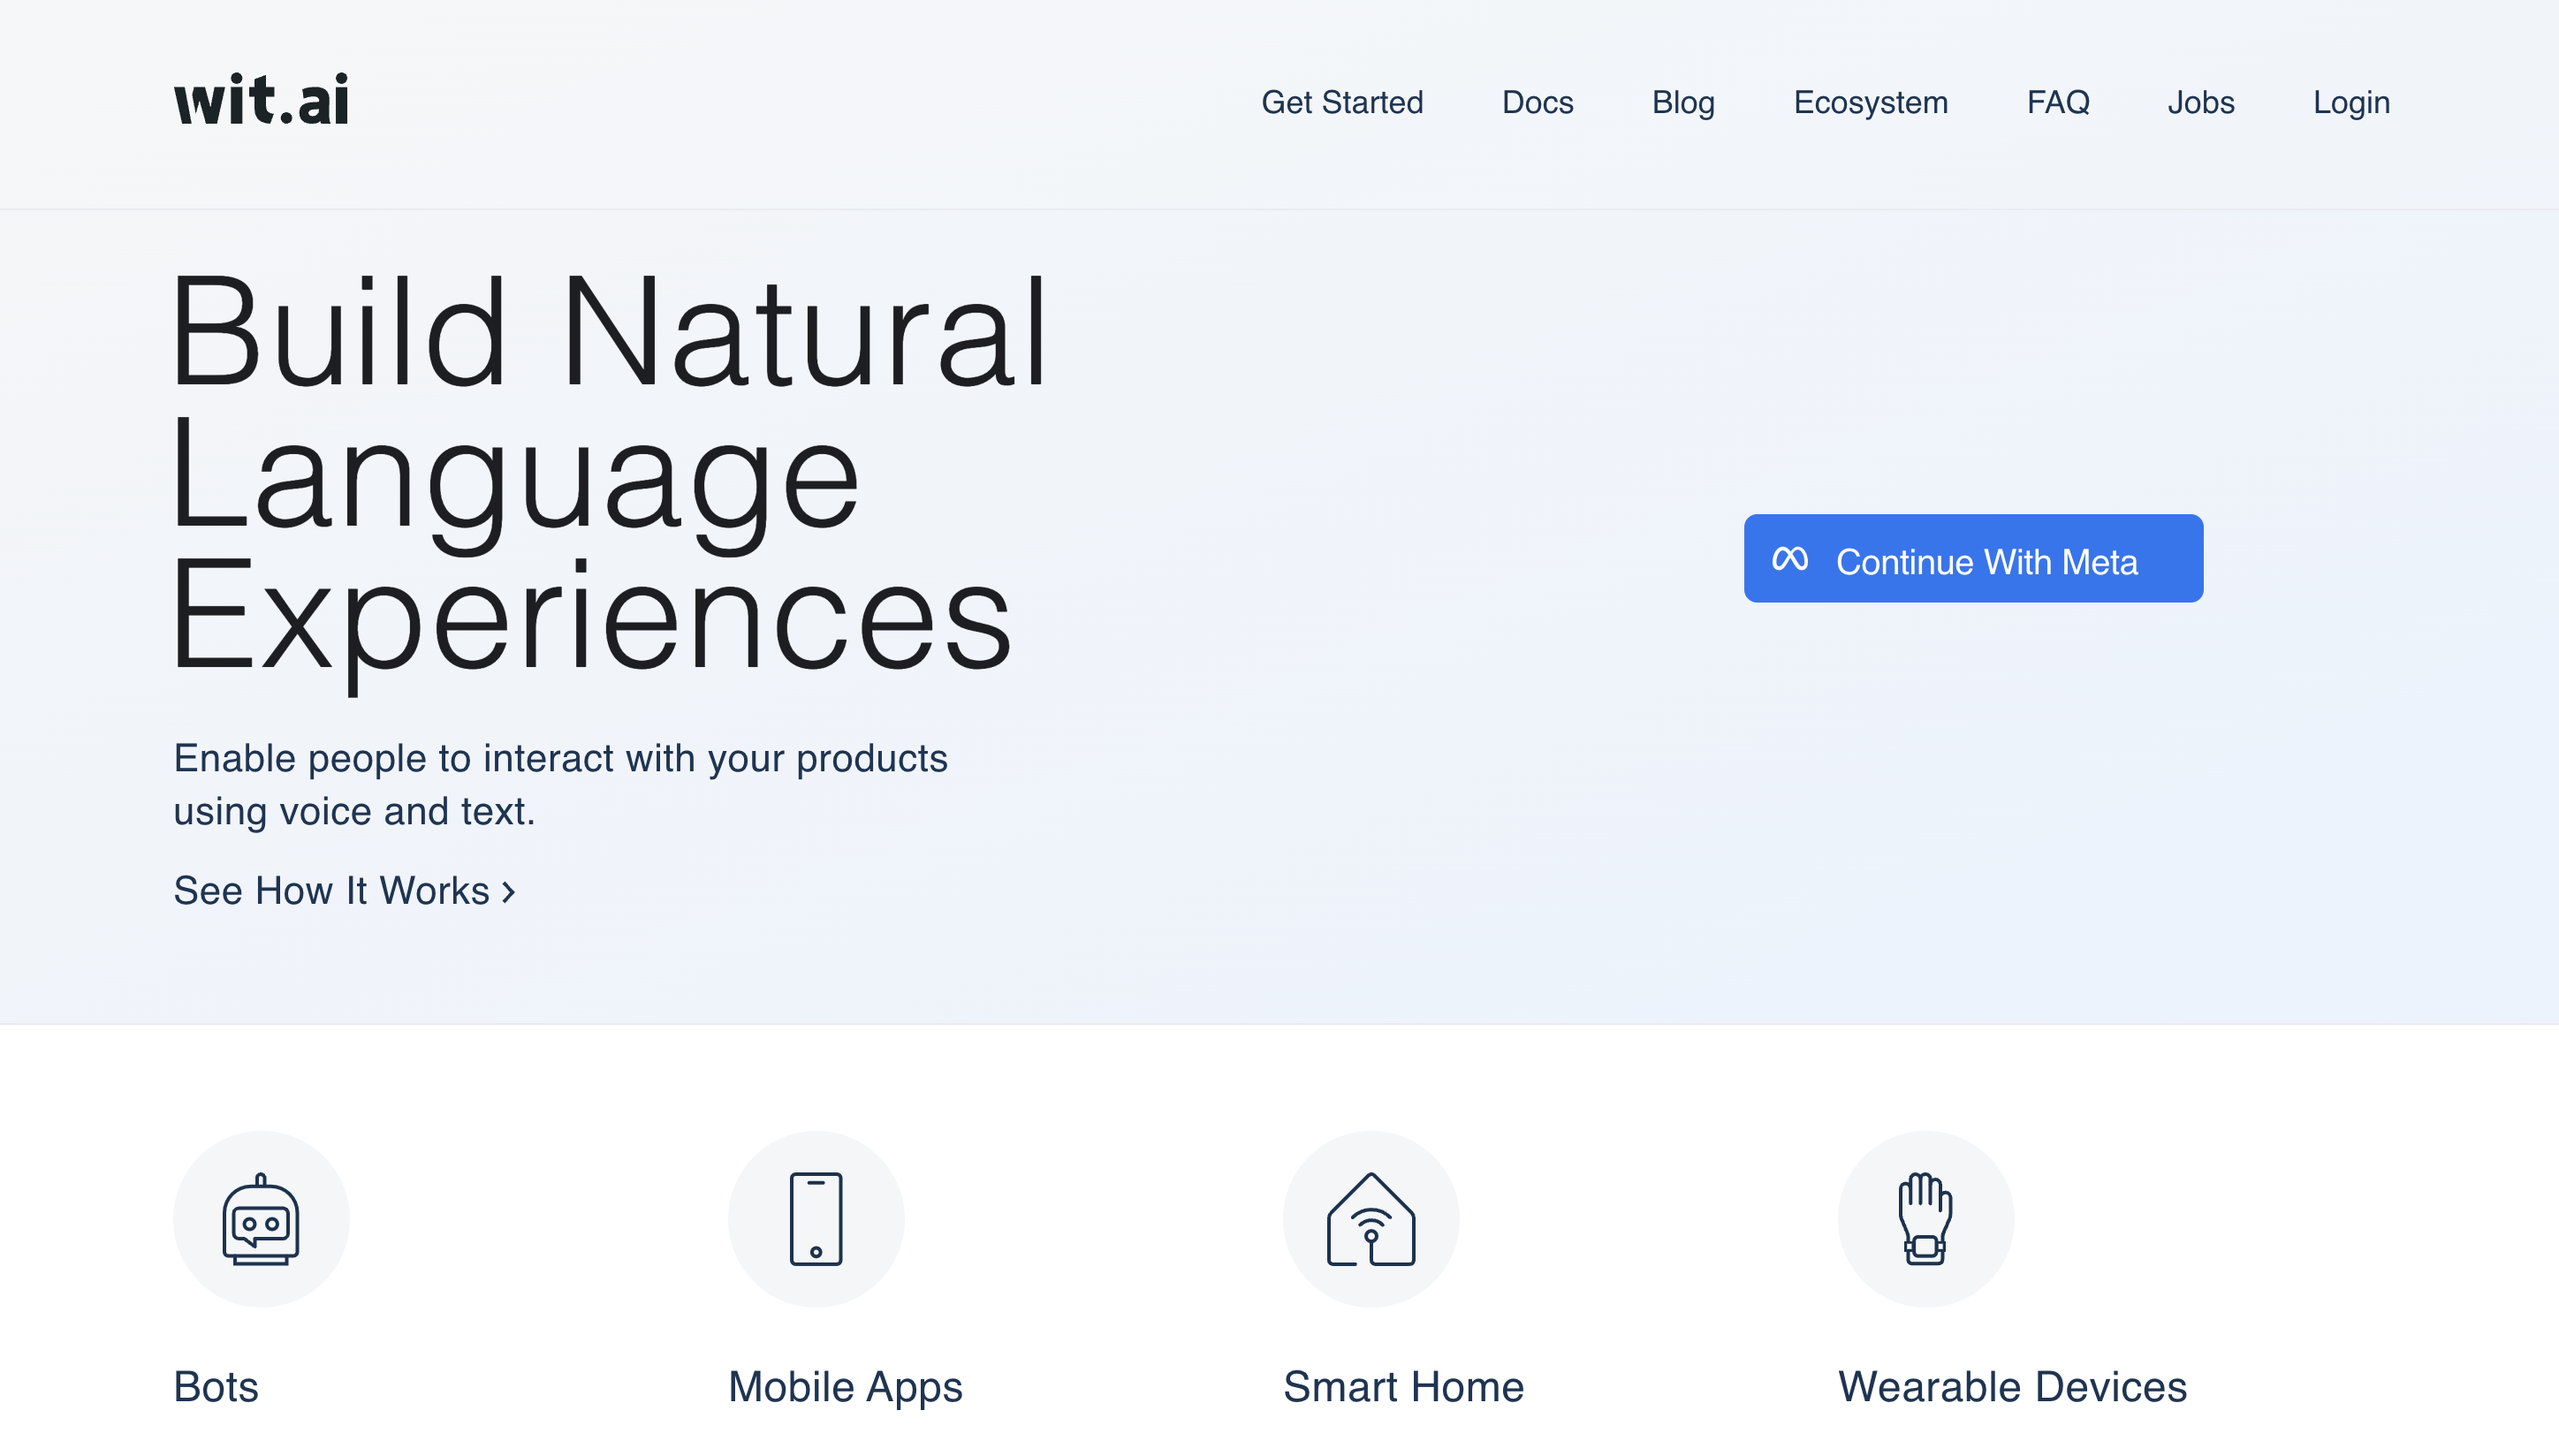Click the Smart Home heading

pos(1403,1387)
